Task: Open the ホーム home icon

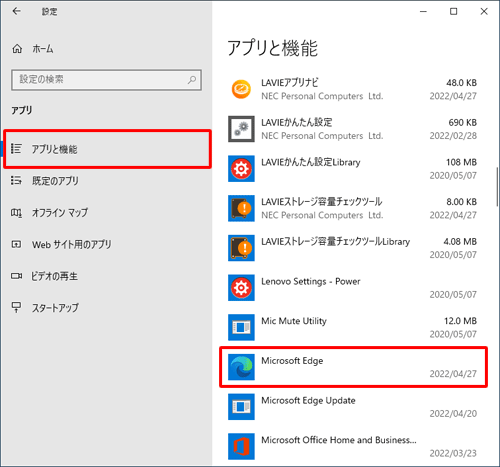Action: tap(17, 49)
